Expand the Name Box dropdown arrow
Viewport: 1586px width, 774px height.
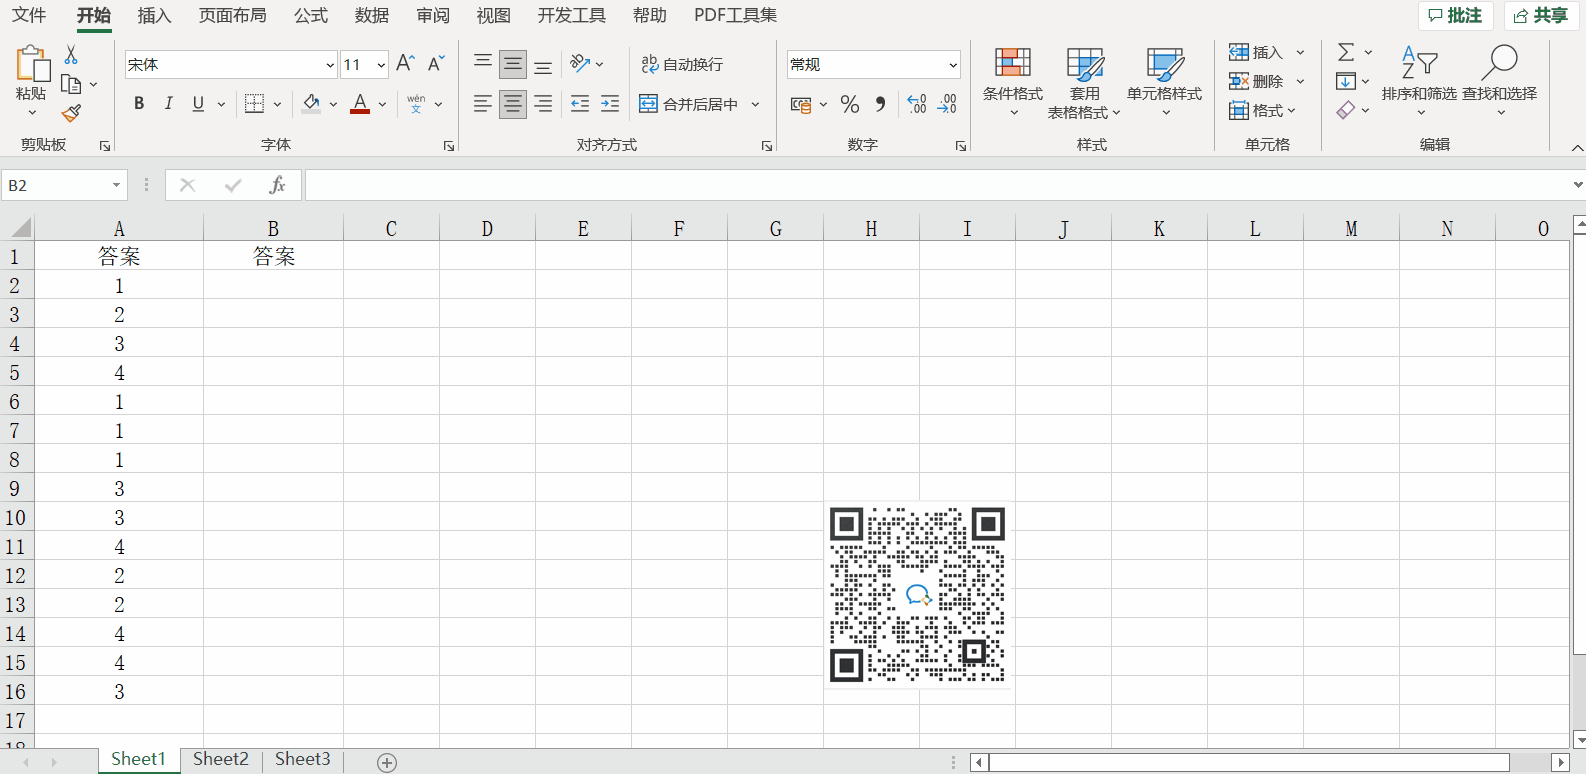(x=116, y=185)
